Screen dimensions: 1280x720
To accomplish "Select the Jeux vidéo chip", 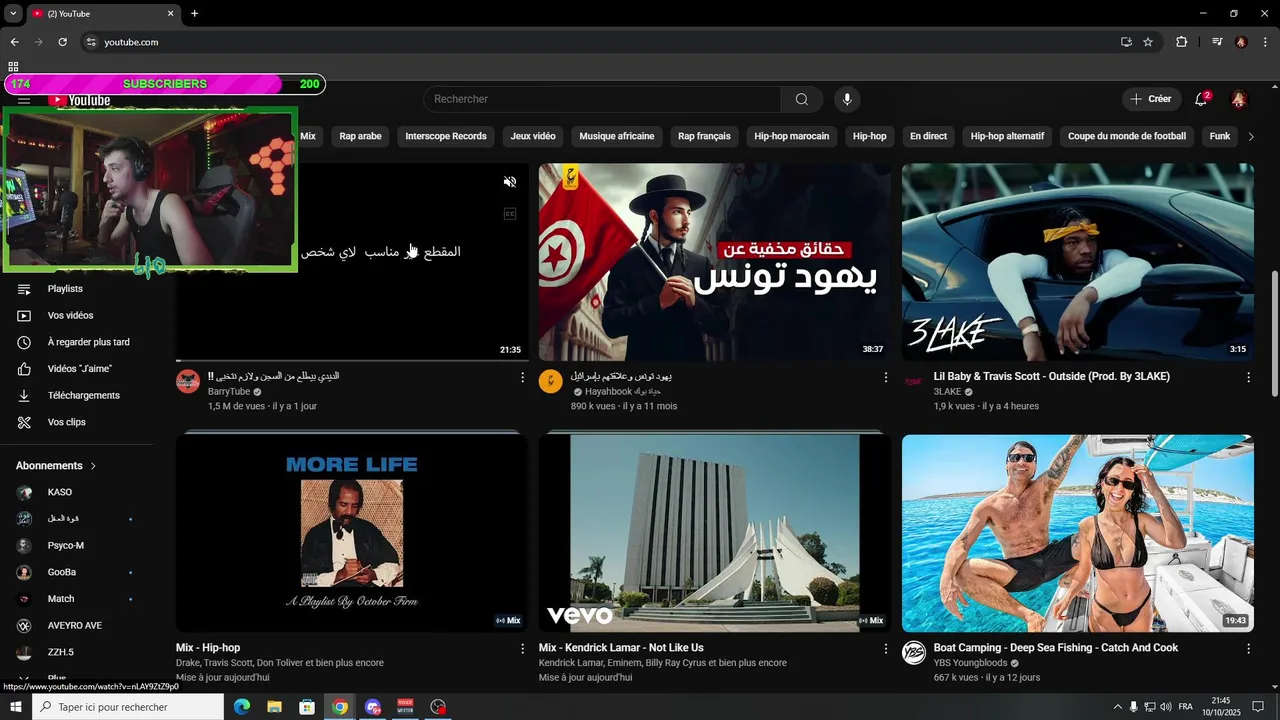I will click(533, 136).
